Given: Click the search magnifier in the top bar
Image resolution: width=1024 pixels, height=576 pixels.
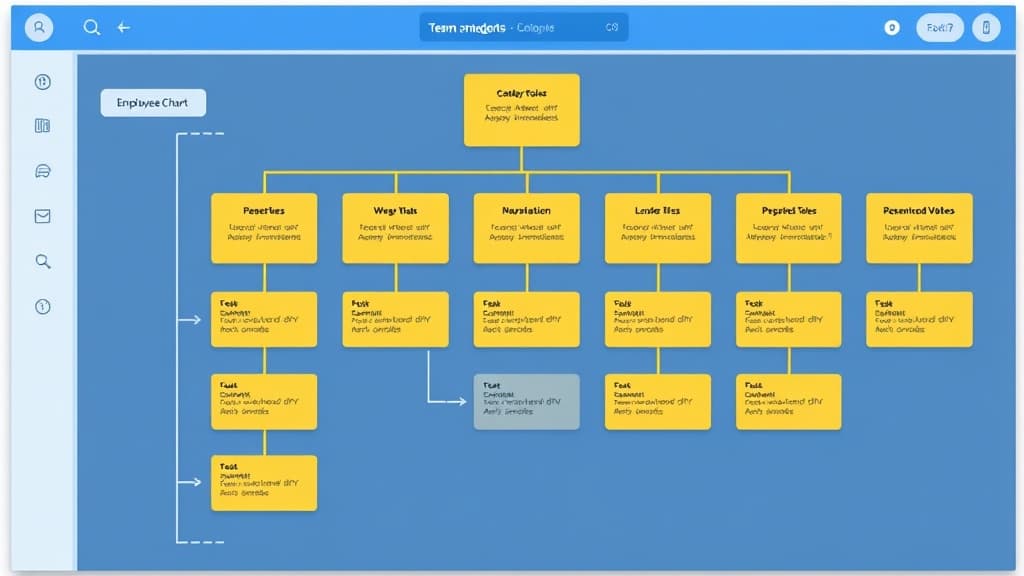Looking at the screenshot, I should (91, 27).
